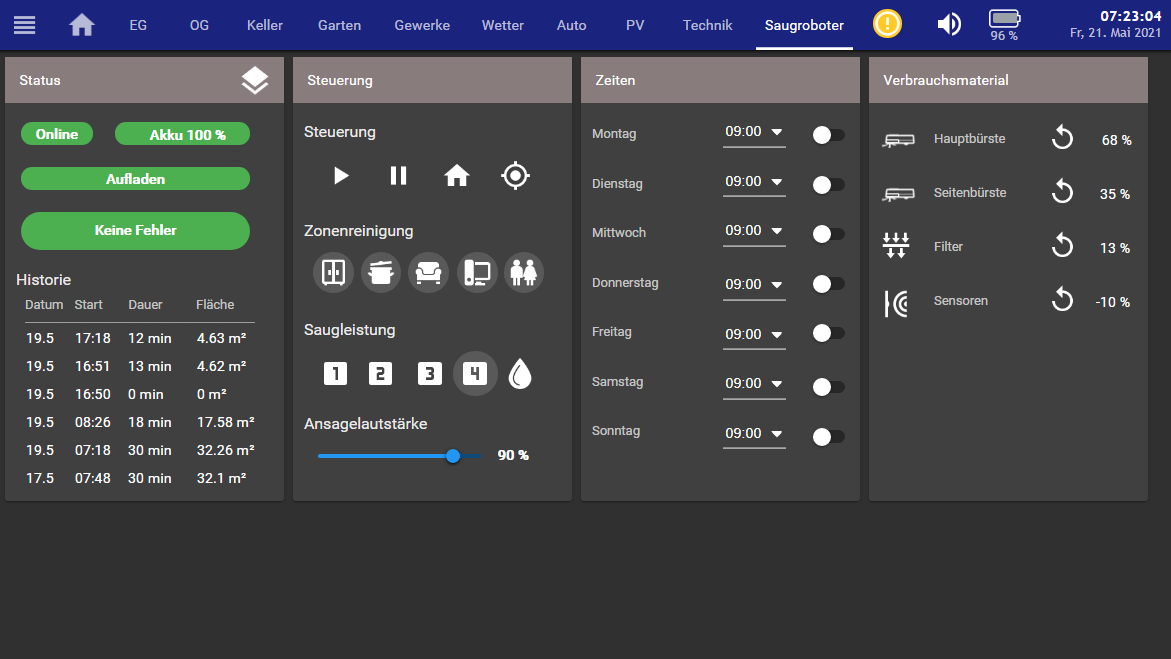Open the layers icon in Status panel
This screenshot has height=659, width=1171.
click(255, 81)
